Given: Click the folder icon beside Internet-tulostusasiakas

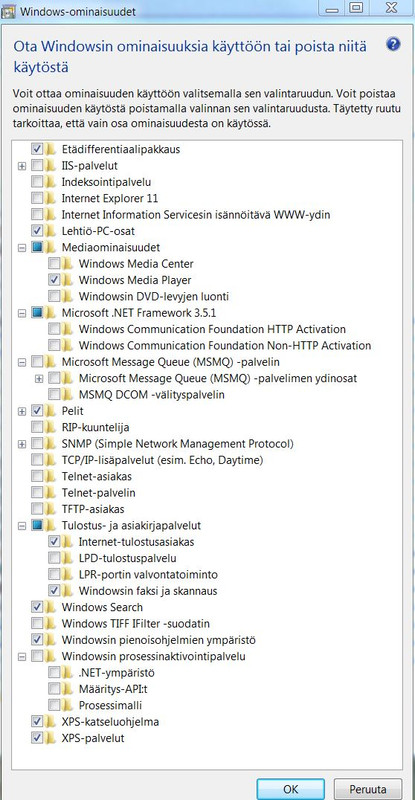Looking at the screenshot, I should tap(67, 542).
